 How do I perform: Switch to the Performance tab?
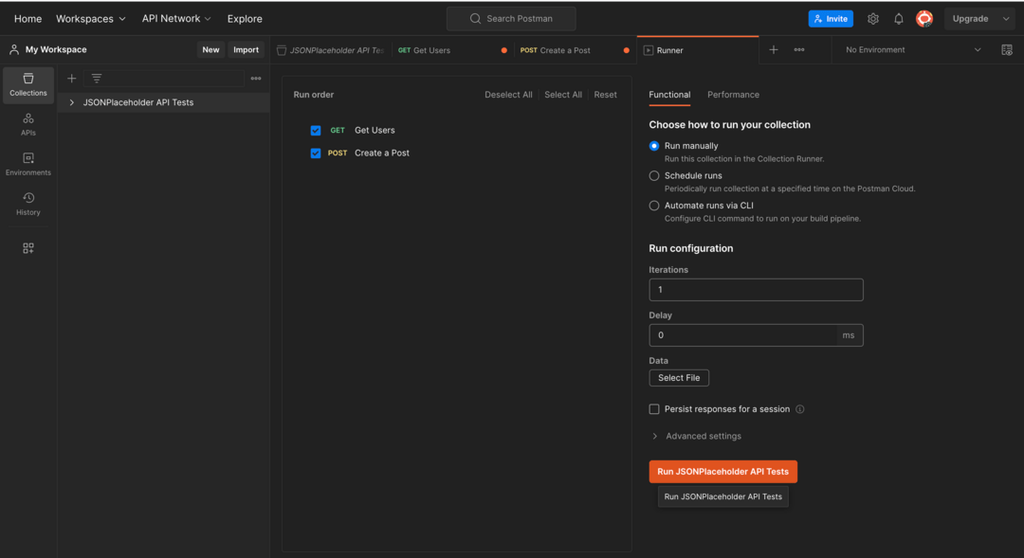pyautogui.click(x=733, y=95)
